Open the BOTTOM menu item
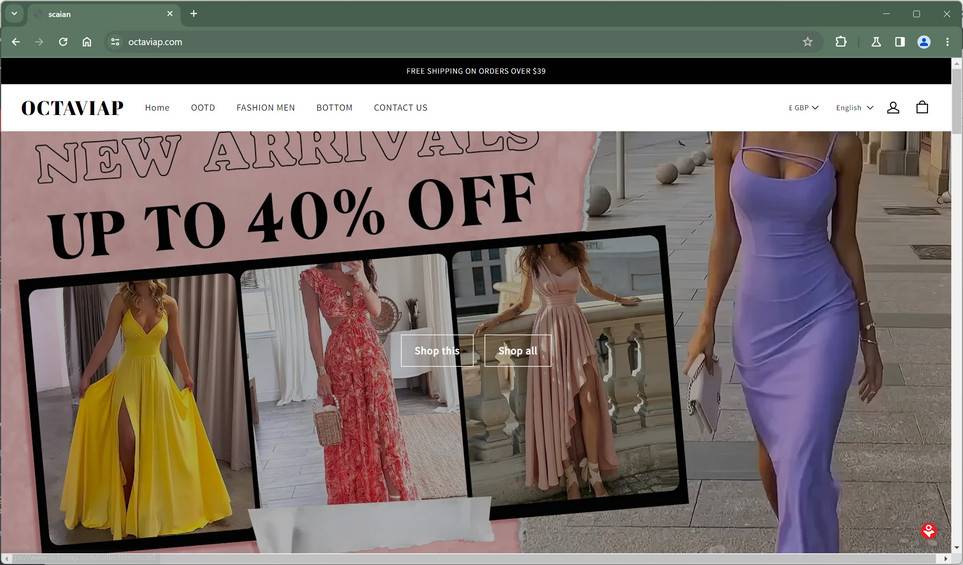The height and width of the screenshot is (565, 963). 334,107
